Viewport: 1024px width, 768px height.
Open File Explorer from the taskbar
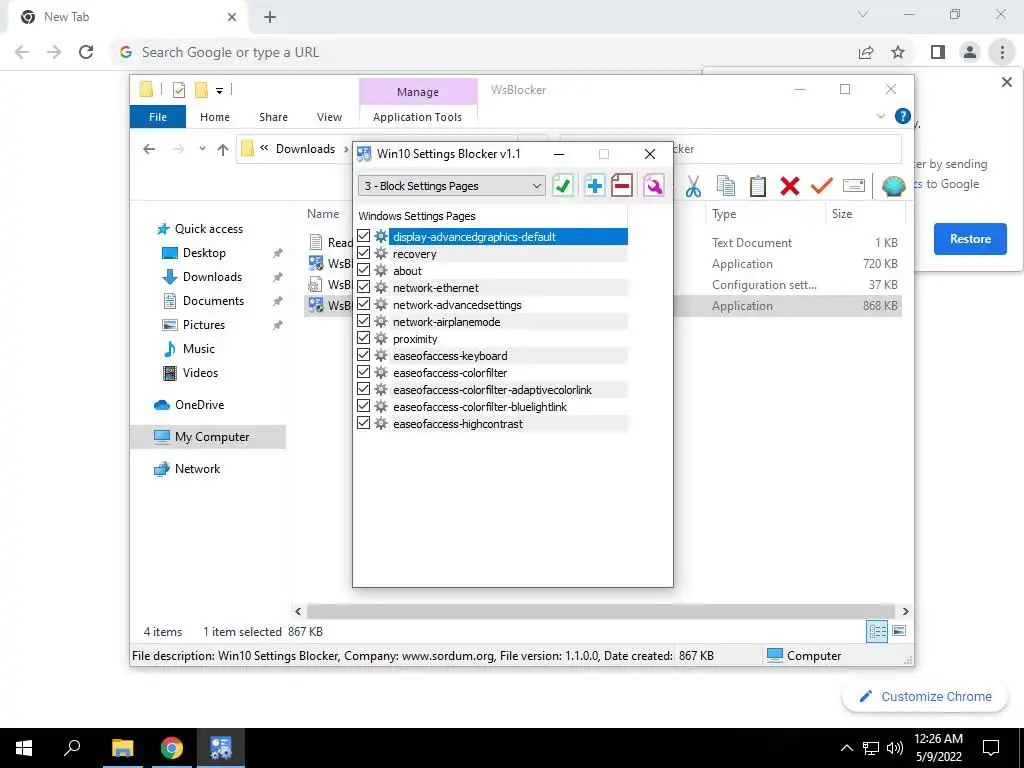(x=122, y=748)
